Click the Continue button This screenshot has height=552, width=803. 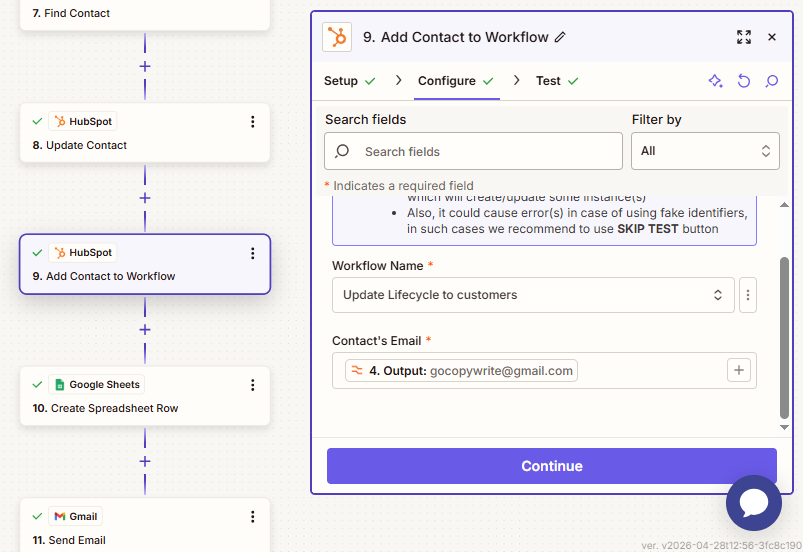click(552, 466)
